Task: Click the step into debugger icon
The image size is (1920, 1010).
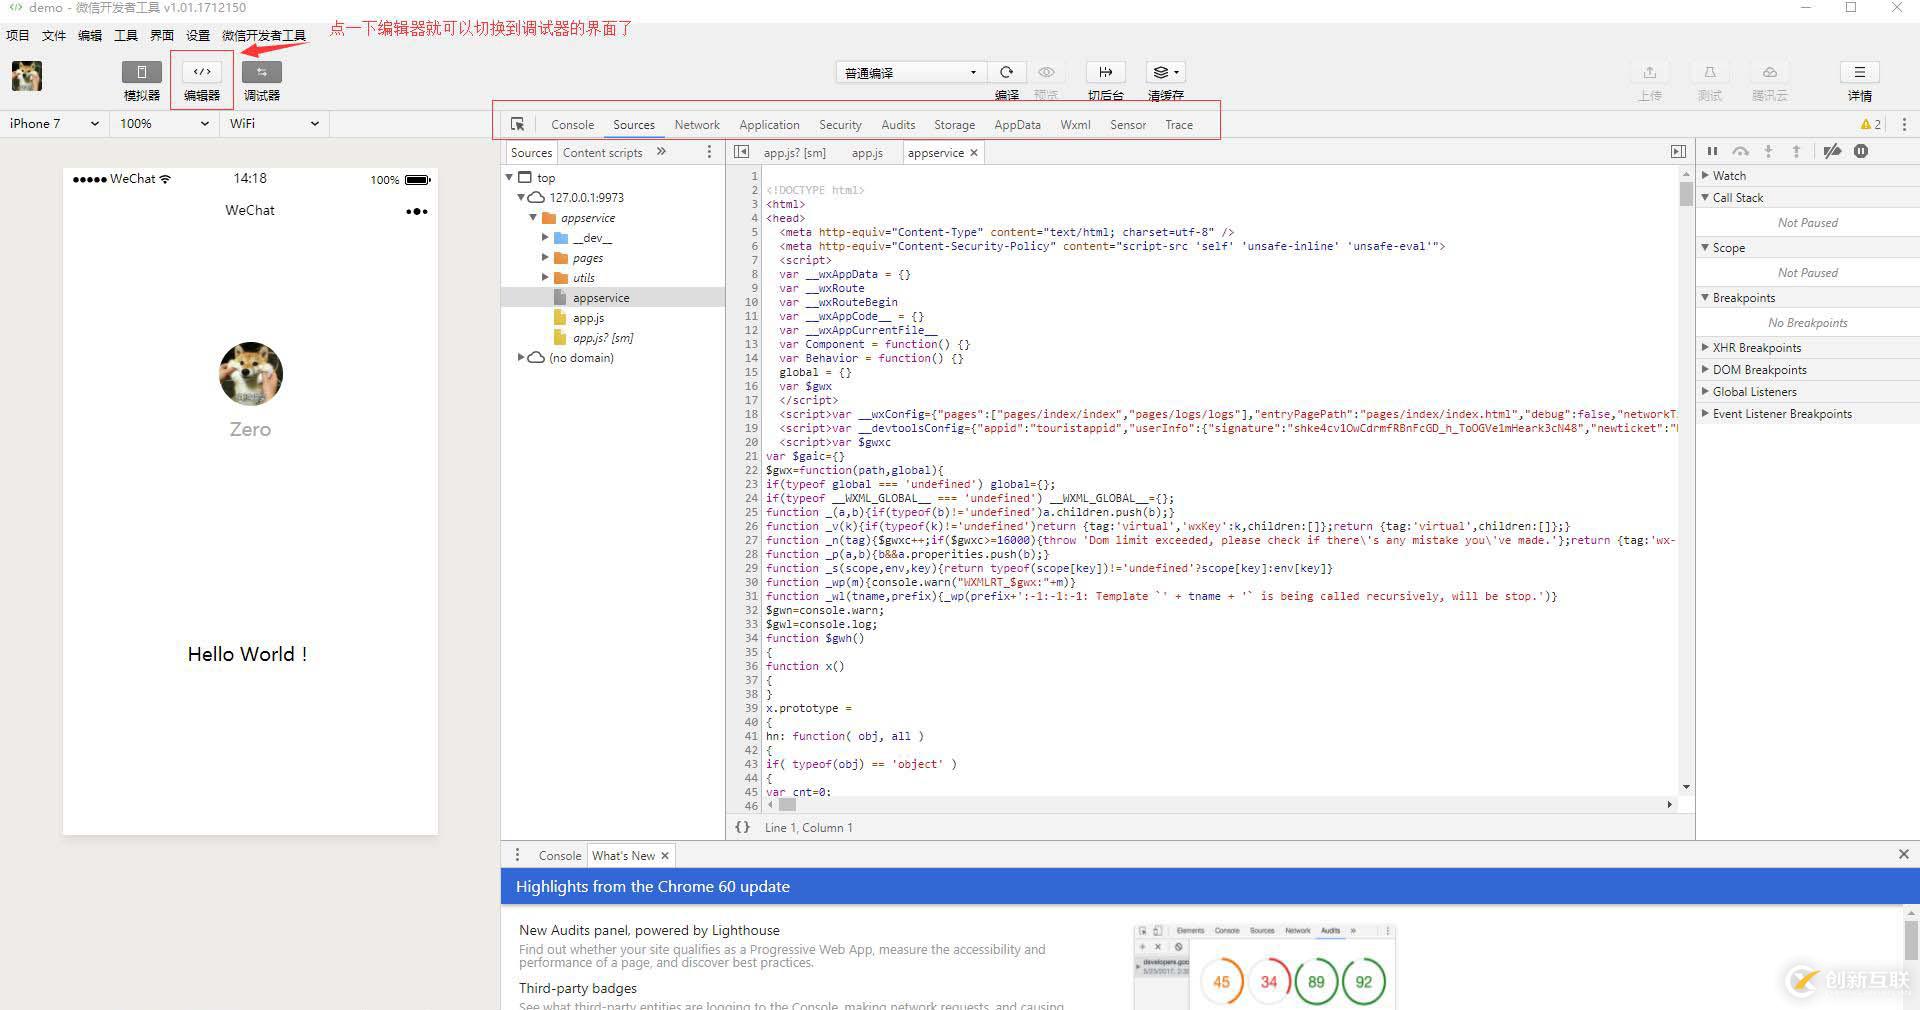Action: [x=1768, y=152]
